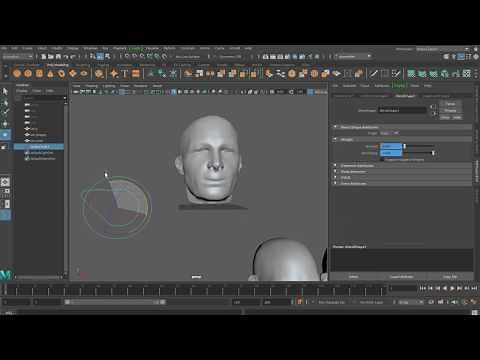Click the Maya logo icon at bottom left

(x=5, y=274)
